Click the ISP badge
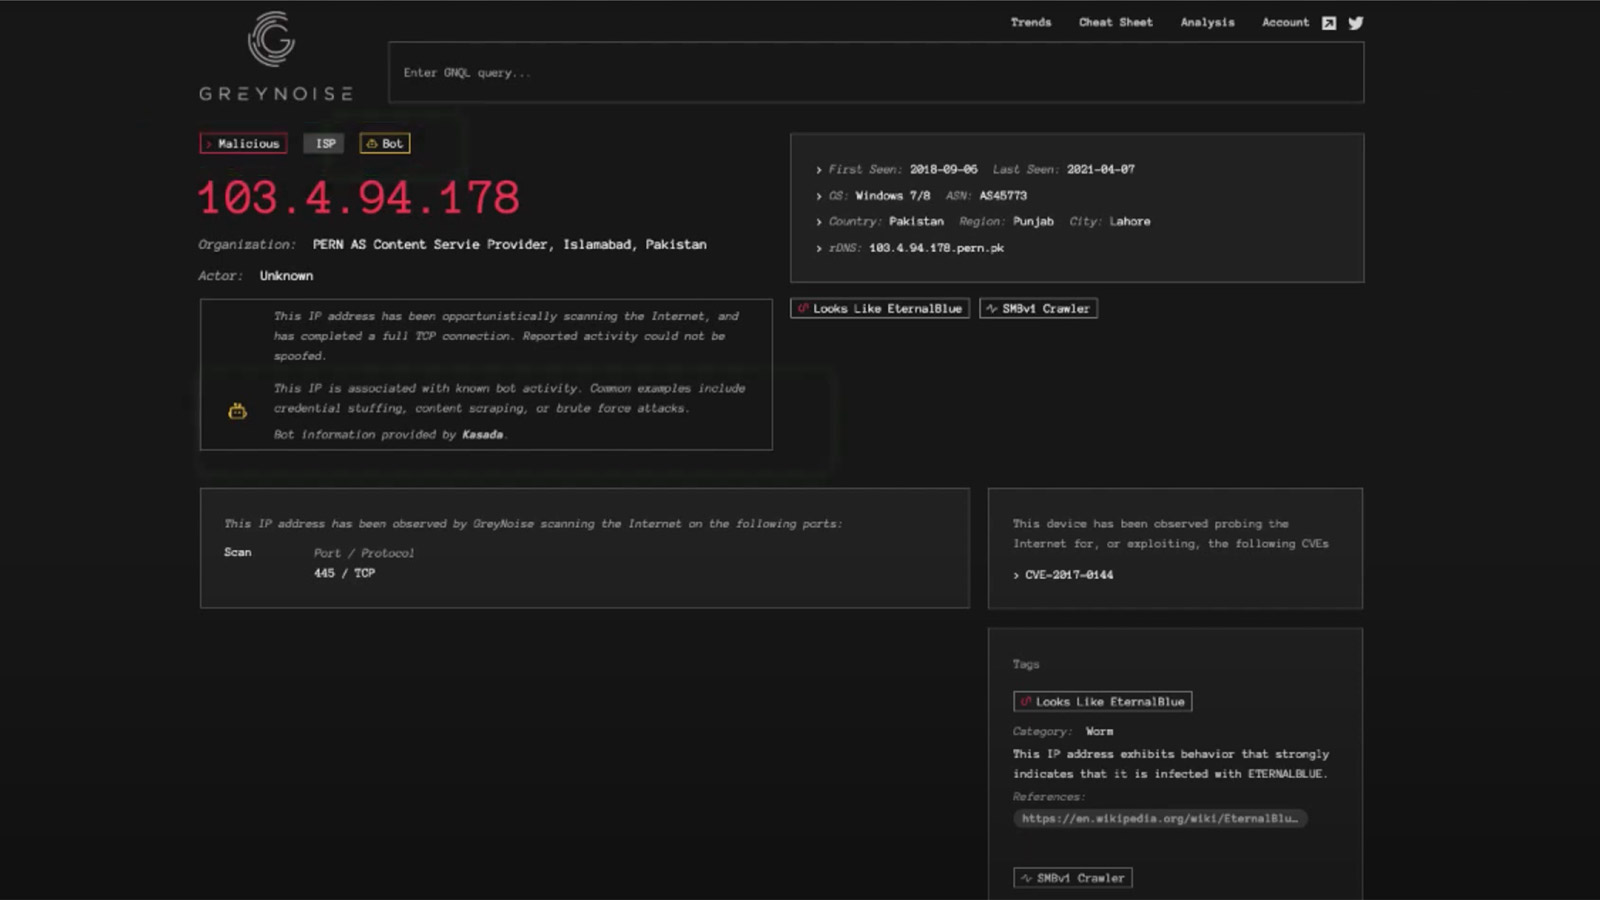The image size is (1600, 900). (325, 143)
